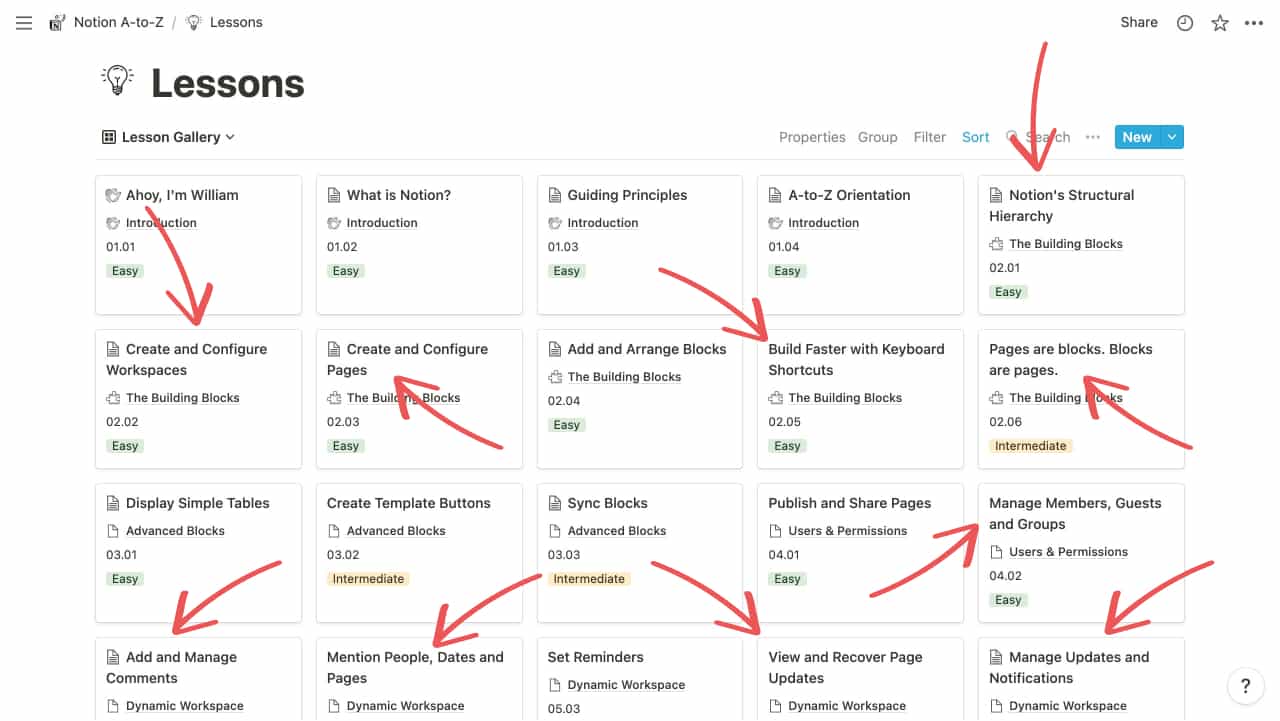
Task: Click the page icon on Create and Configure Workspaces
Action: [113, 349]
